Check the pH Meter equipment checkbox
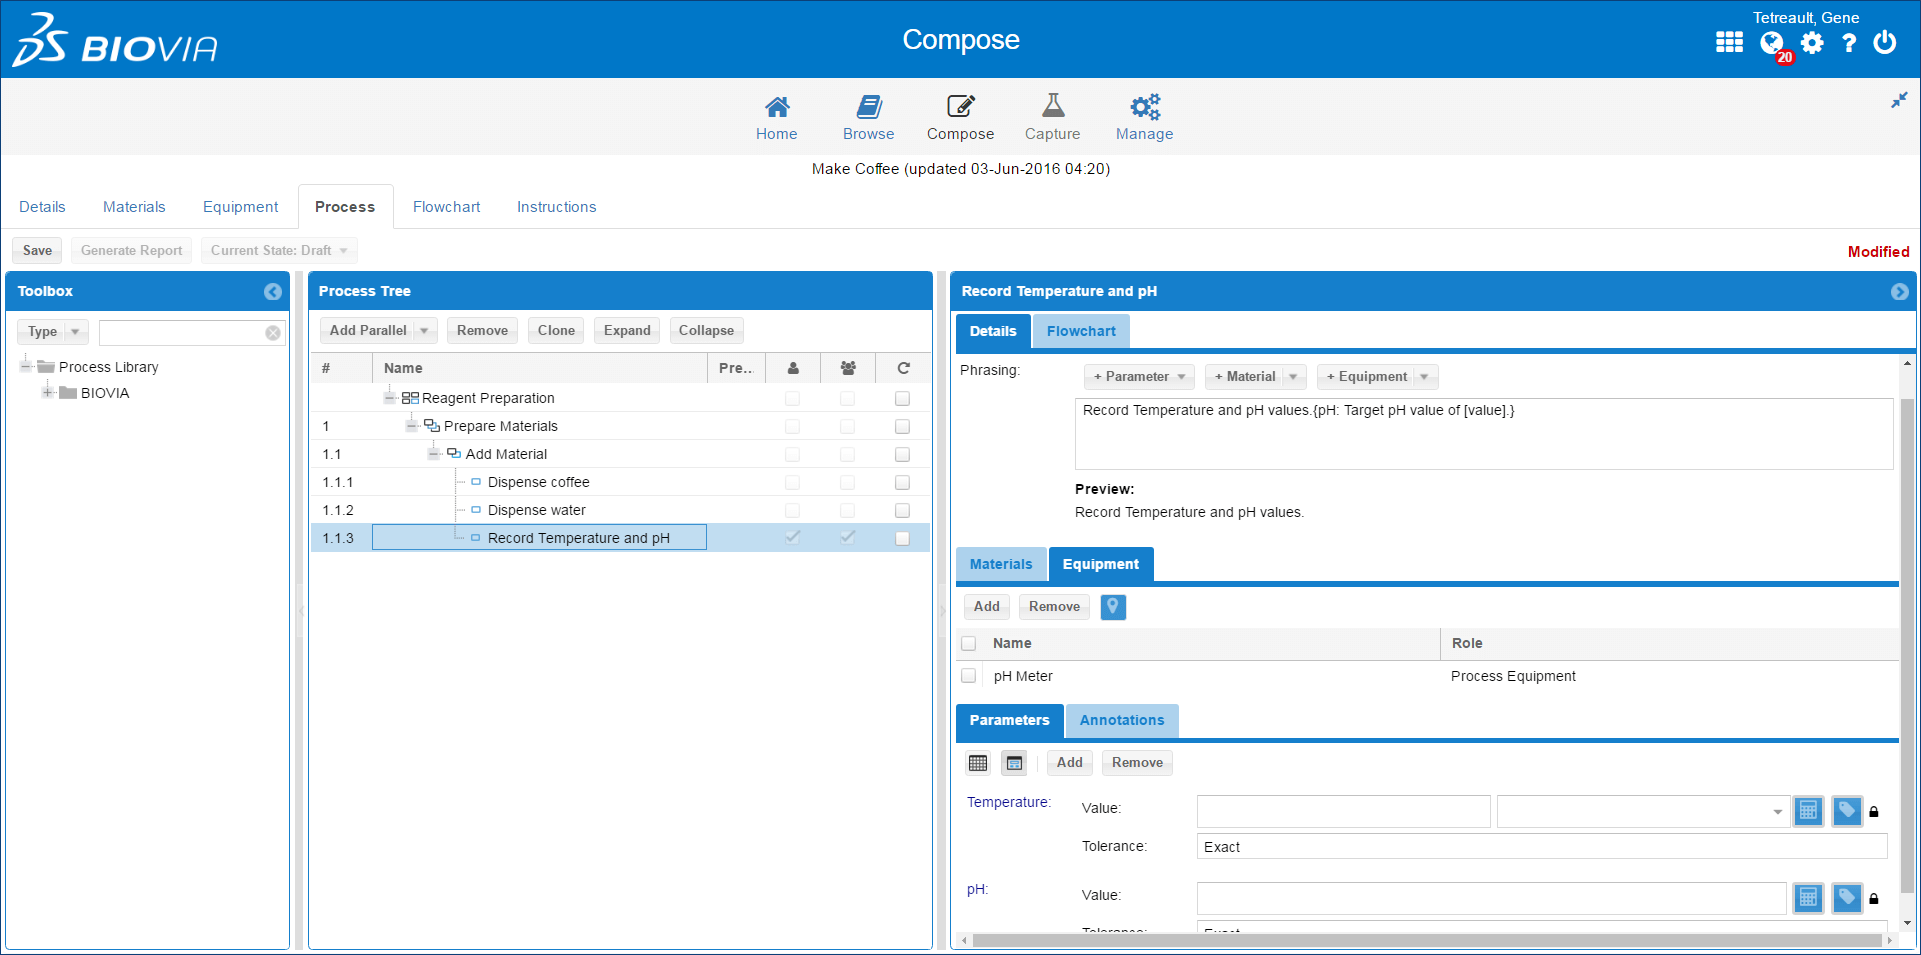Viewport: 1921px width, 955px height. pyautogui.click(x=968, y=676)
